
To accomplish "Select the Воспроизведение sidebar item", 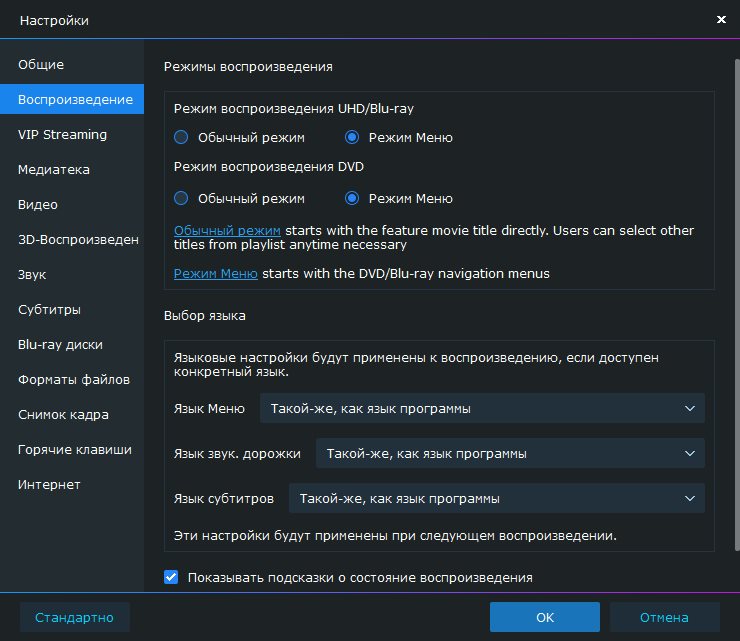I will coord(72,99).
